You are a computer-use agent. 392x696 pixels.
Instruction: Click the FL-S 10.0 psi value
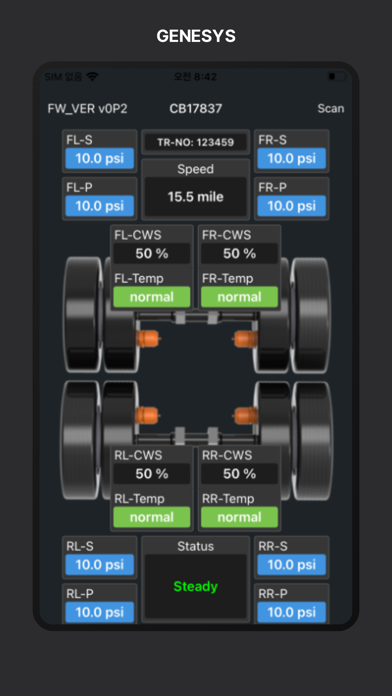coord(99,158)
